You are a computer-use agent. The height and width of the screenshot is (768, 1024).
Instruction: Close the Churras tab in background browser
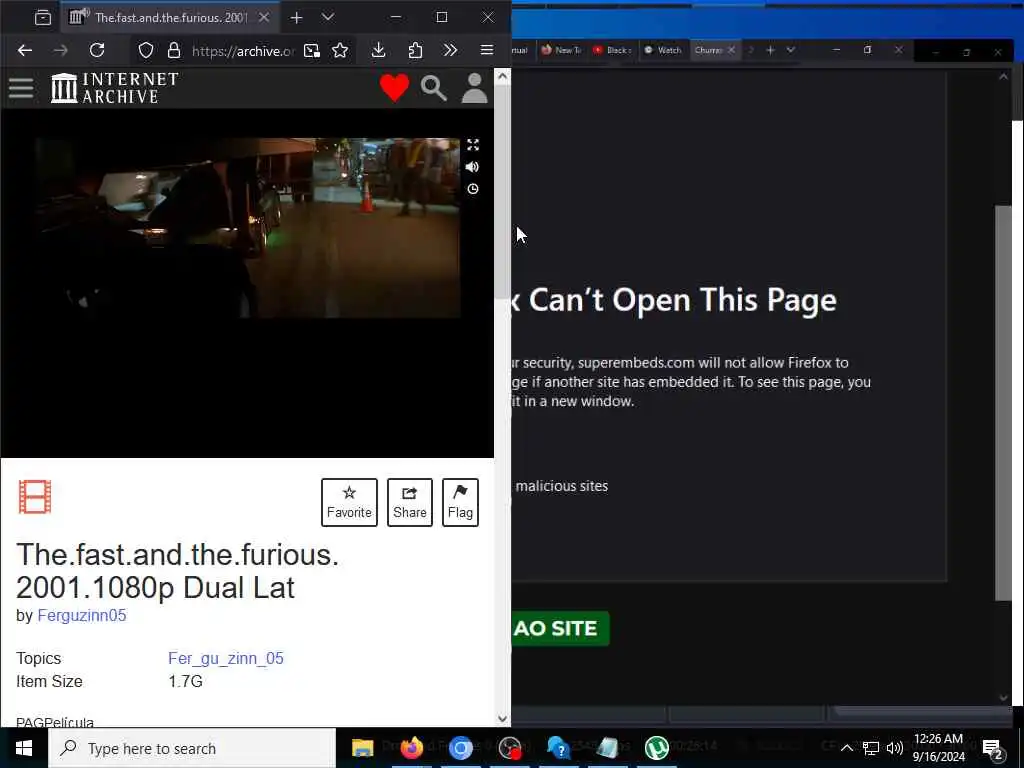click(731, 50)
